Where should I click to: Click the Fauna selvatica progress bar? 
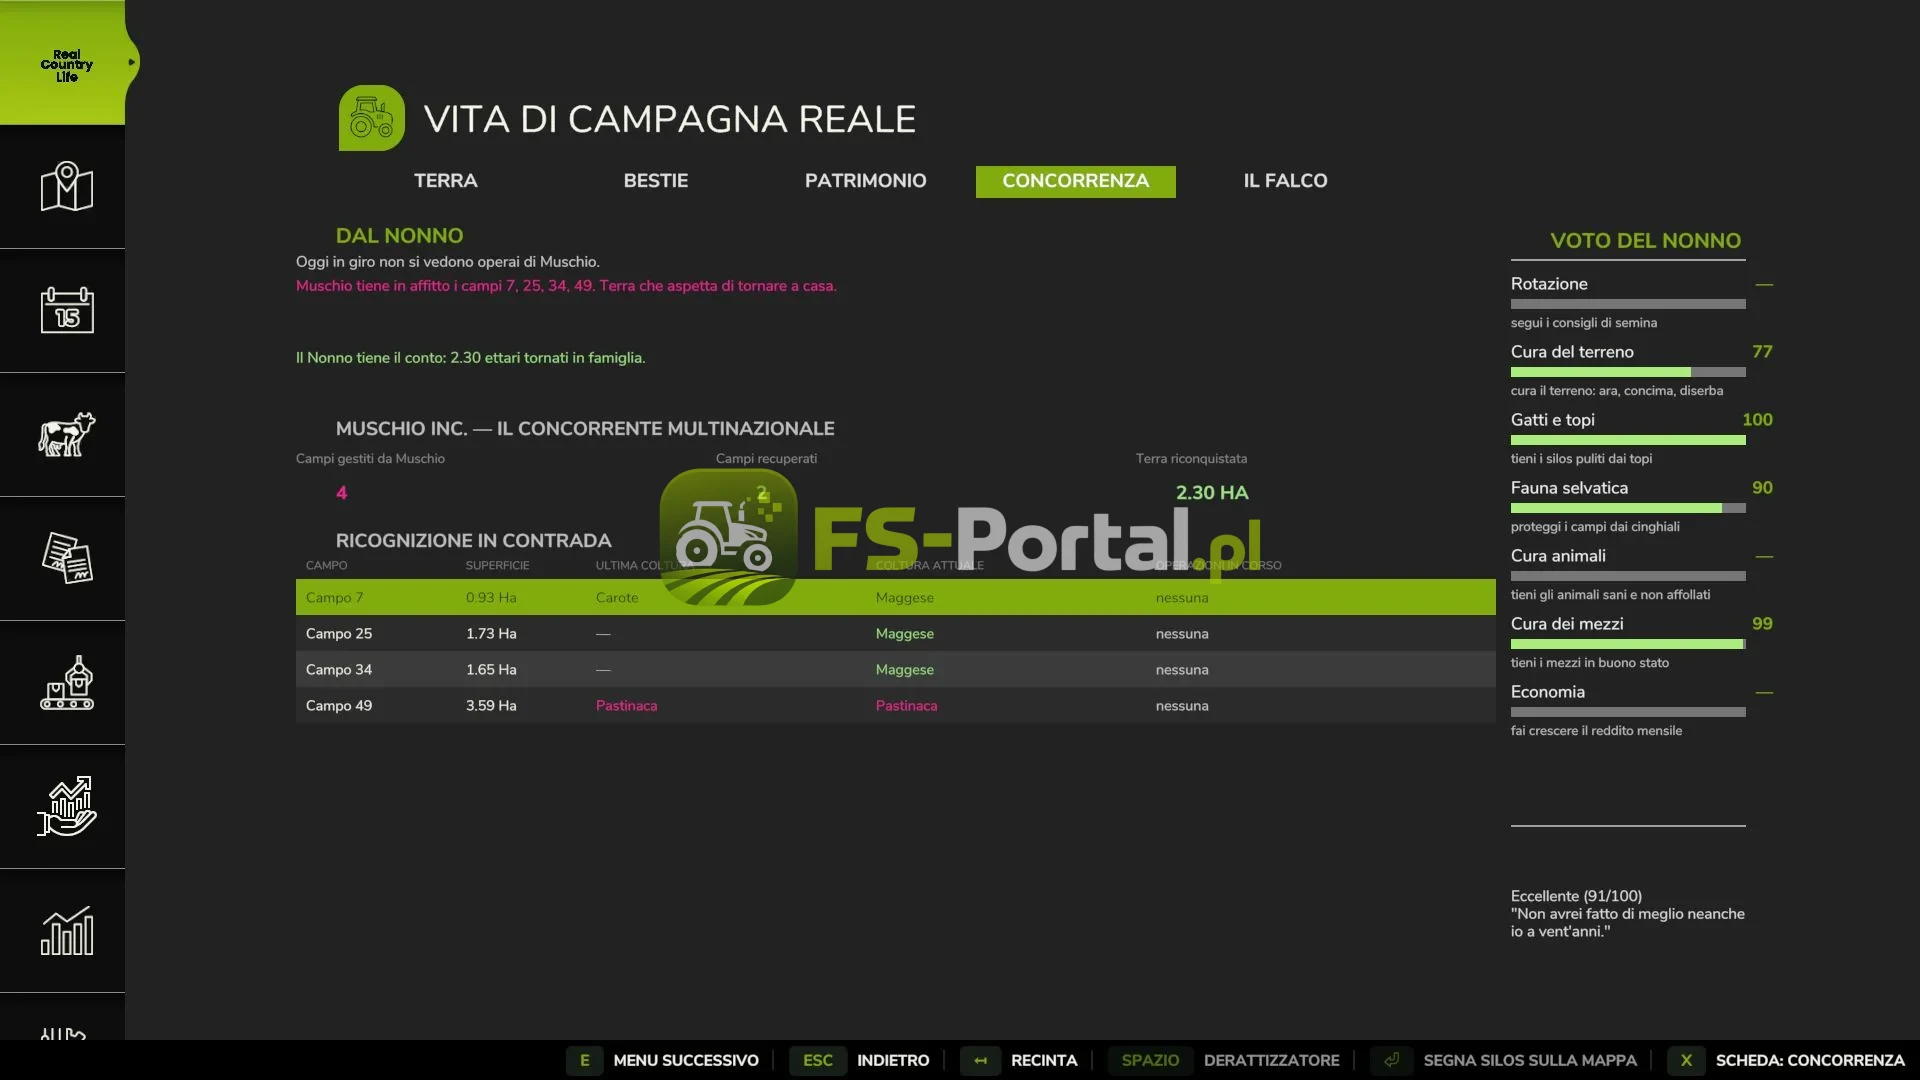click(x=1628, y=508)
